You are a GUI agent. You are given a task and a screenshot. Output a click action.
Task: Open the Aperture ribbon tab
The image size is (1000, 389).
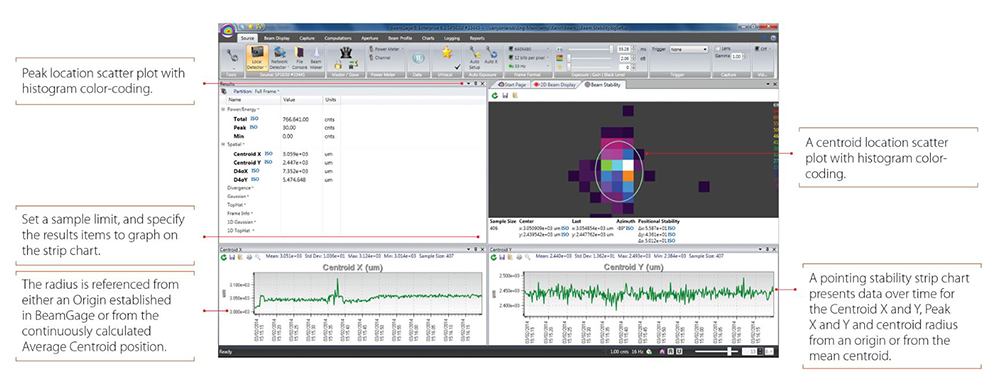click(369, 38)
